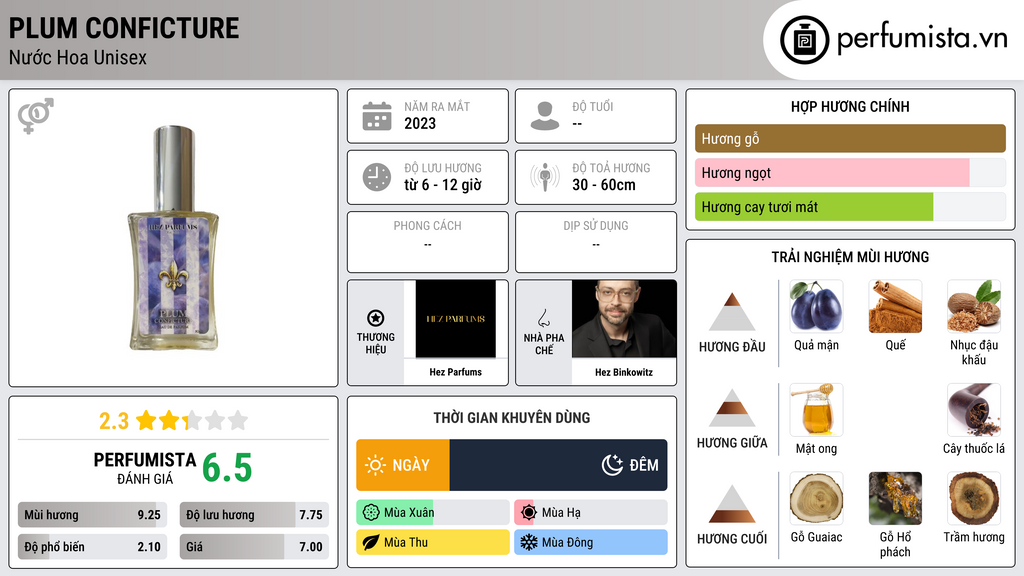
Task: Open the Quế cinnamon note image
Action: point(895,306)
